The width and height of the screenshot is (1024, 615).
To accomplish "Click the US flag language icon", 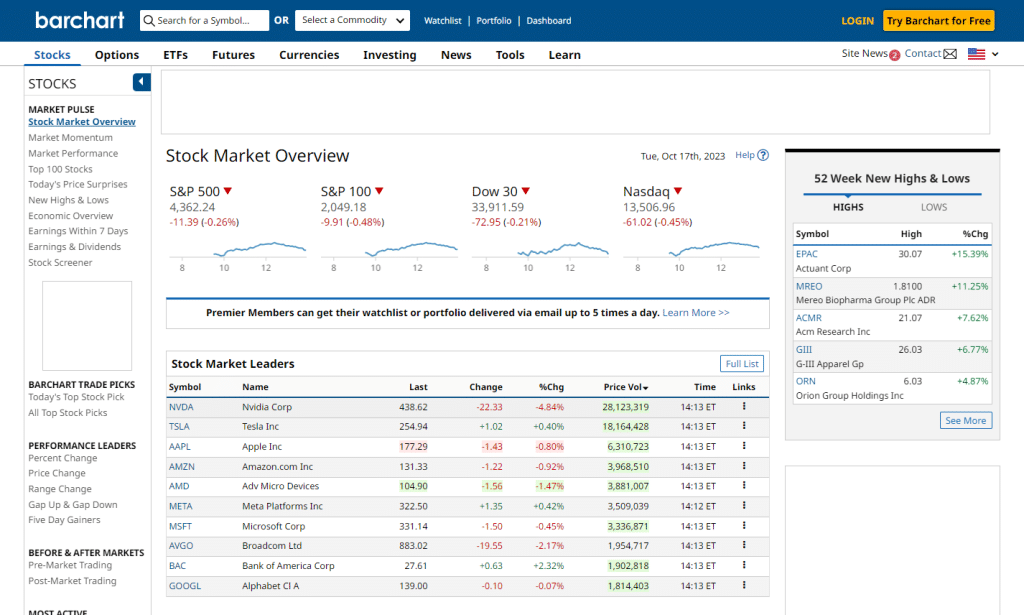I will tap(975, 55).
